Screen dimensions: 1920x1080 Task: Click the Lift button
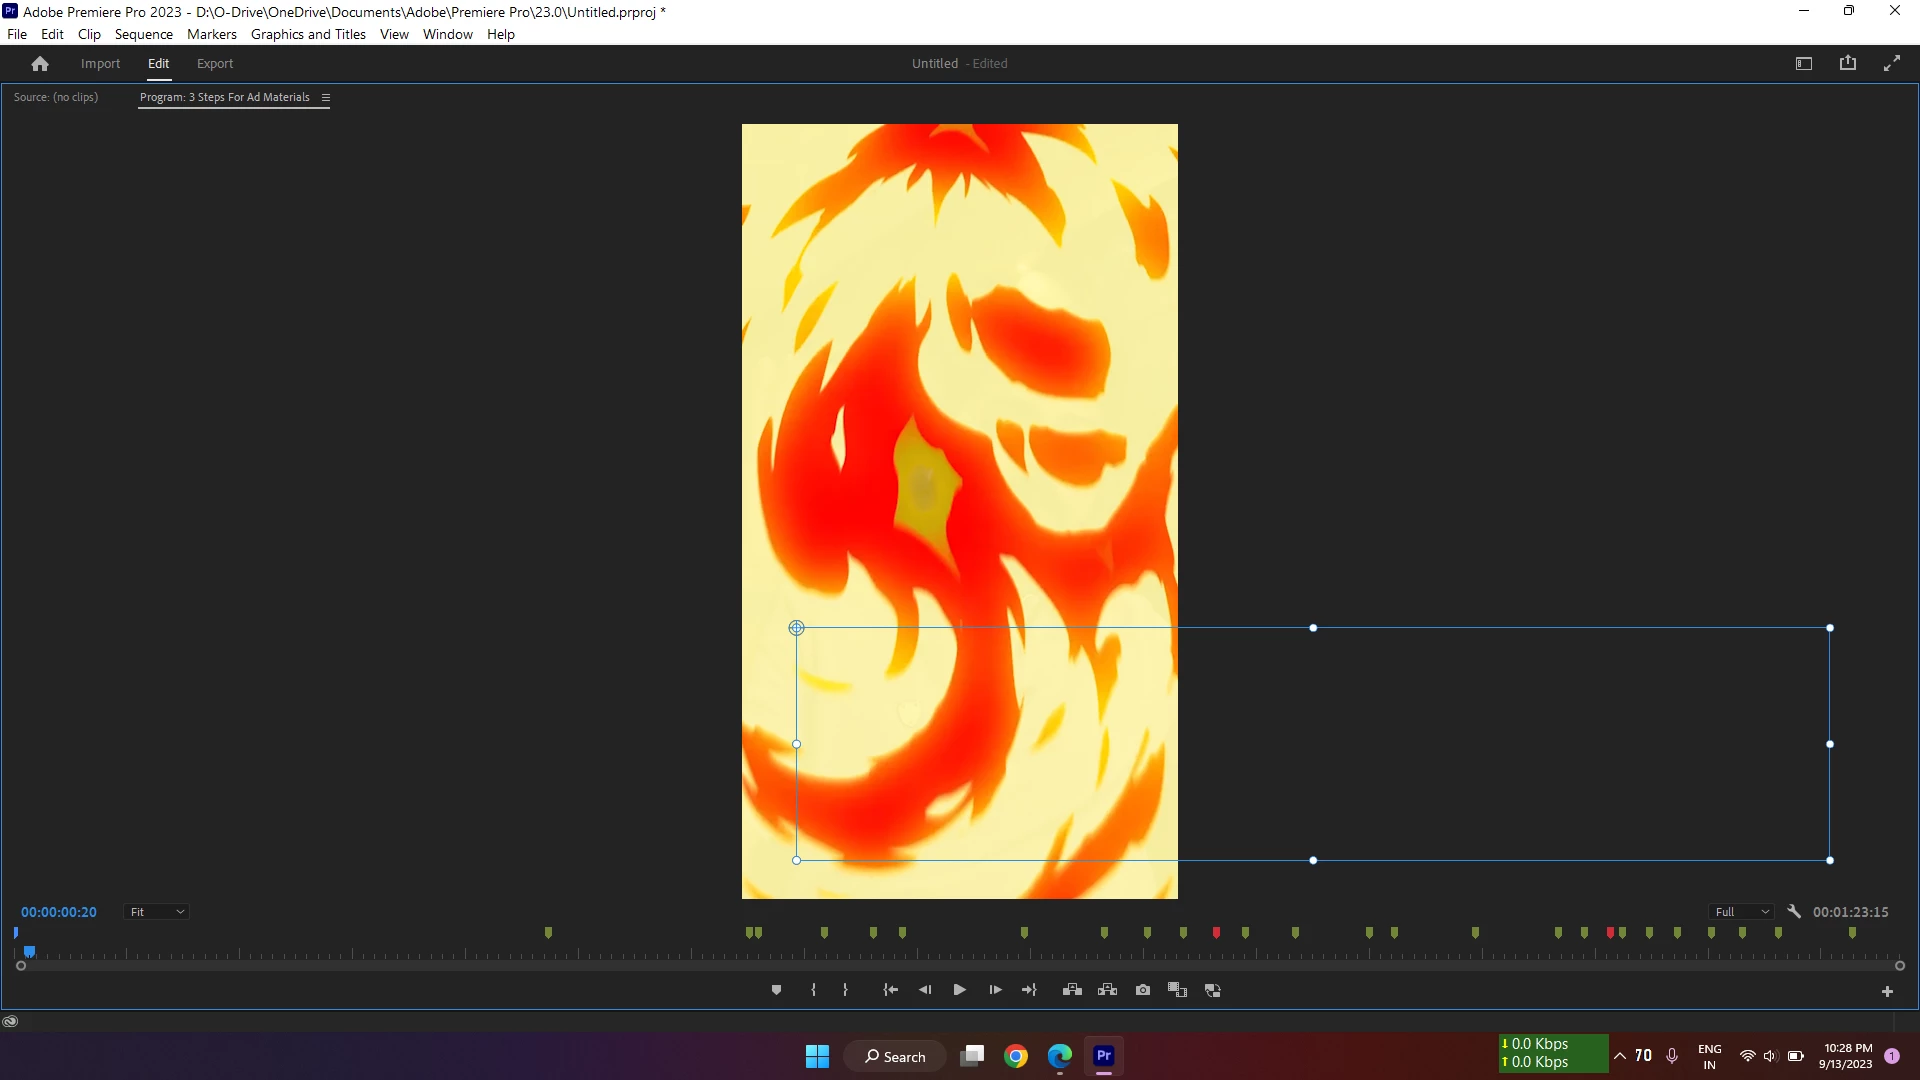[1072, 990]
